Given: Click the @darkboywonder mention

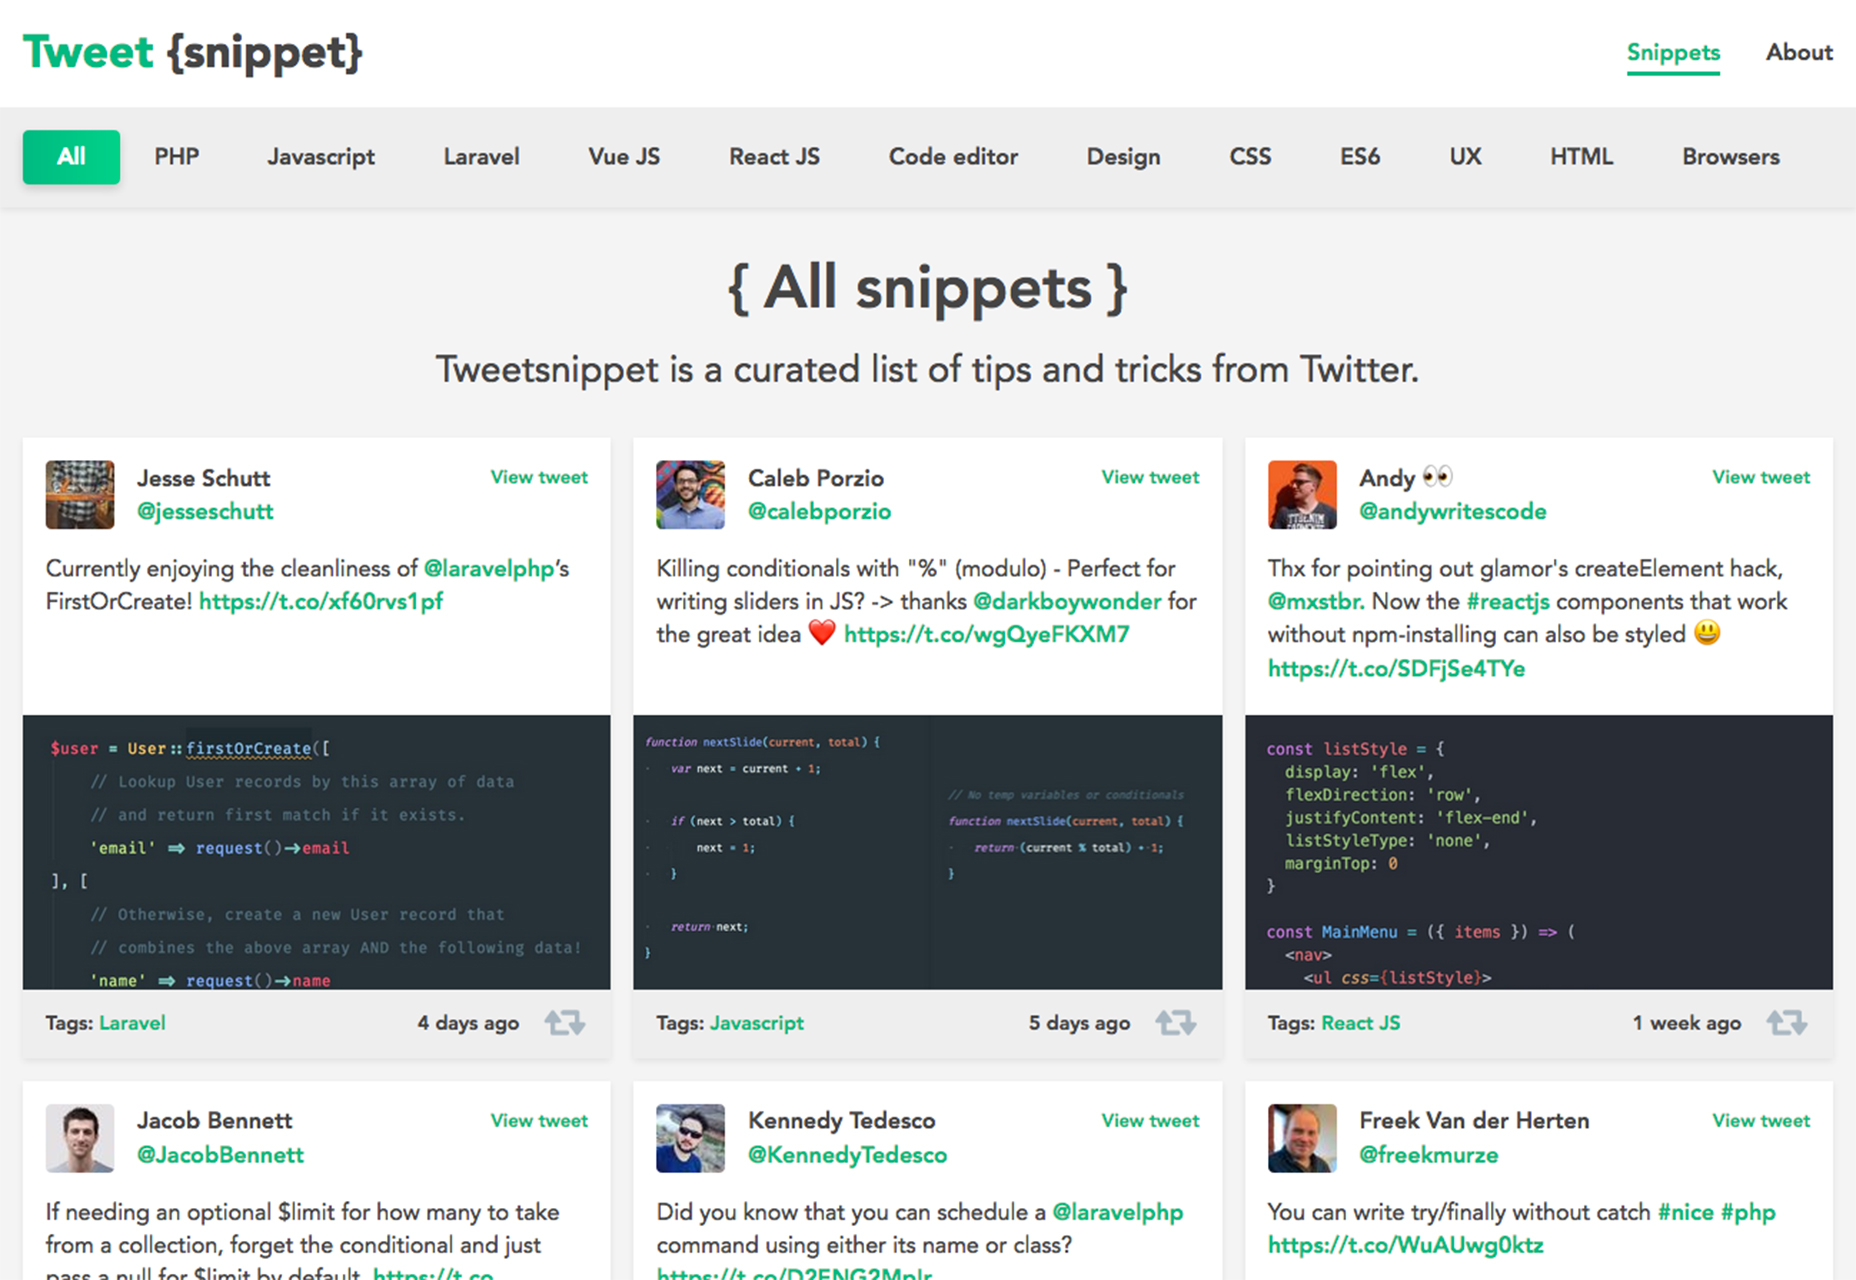Looking at the screenshot, I should pyautogui.click(x=1067, y=601).
